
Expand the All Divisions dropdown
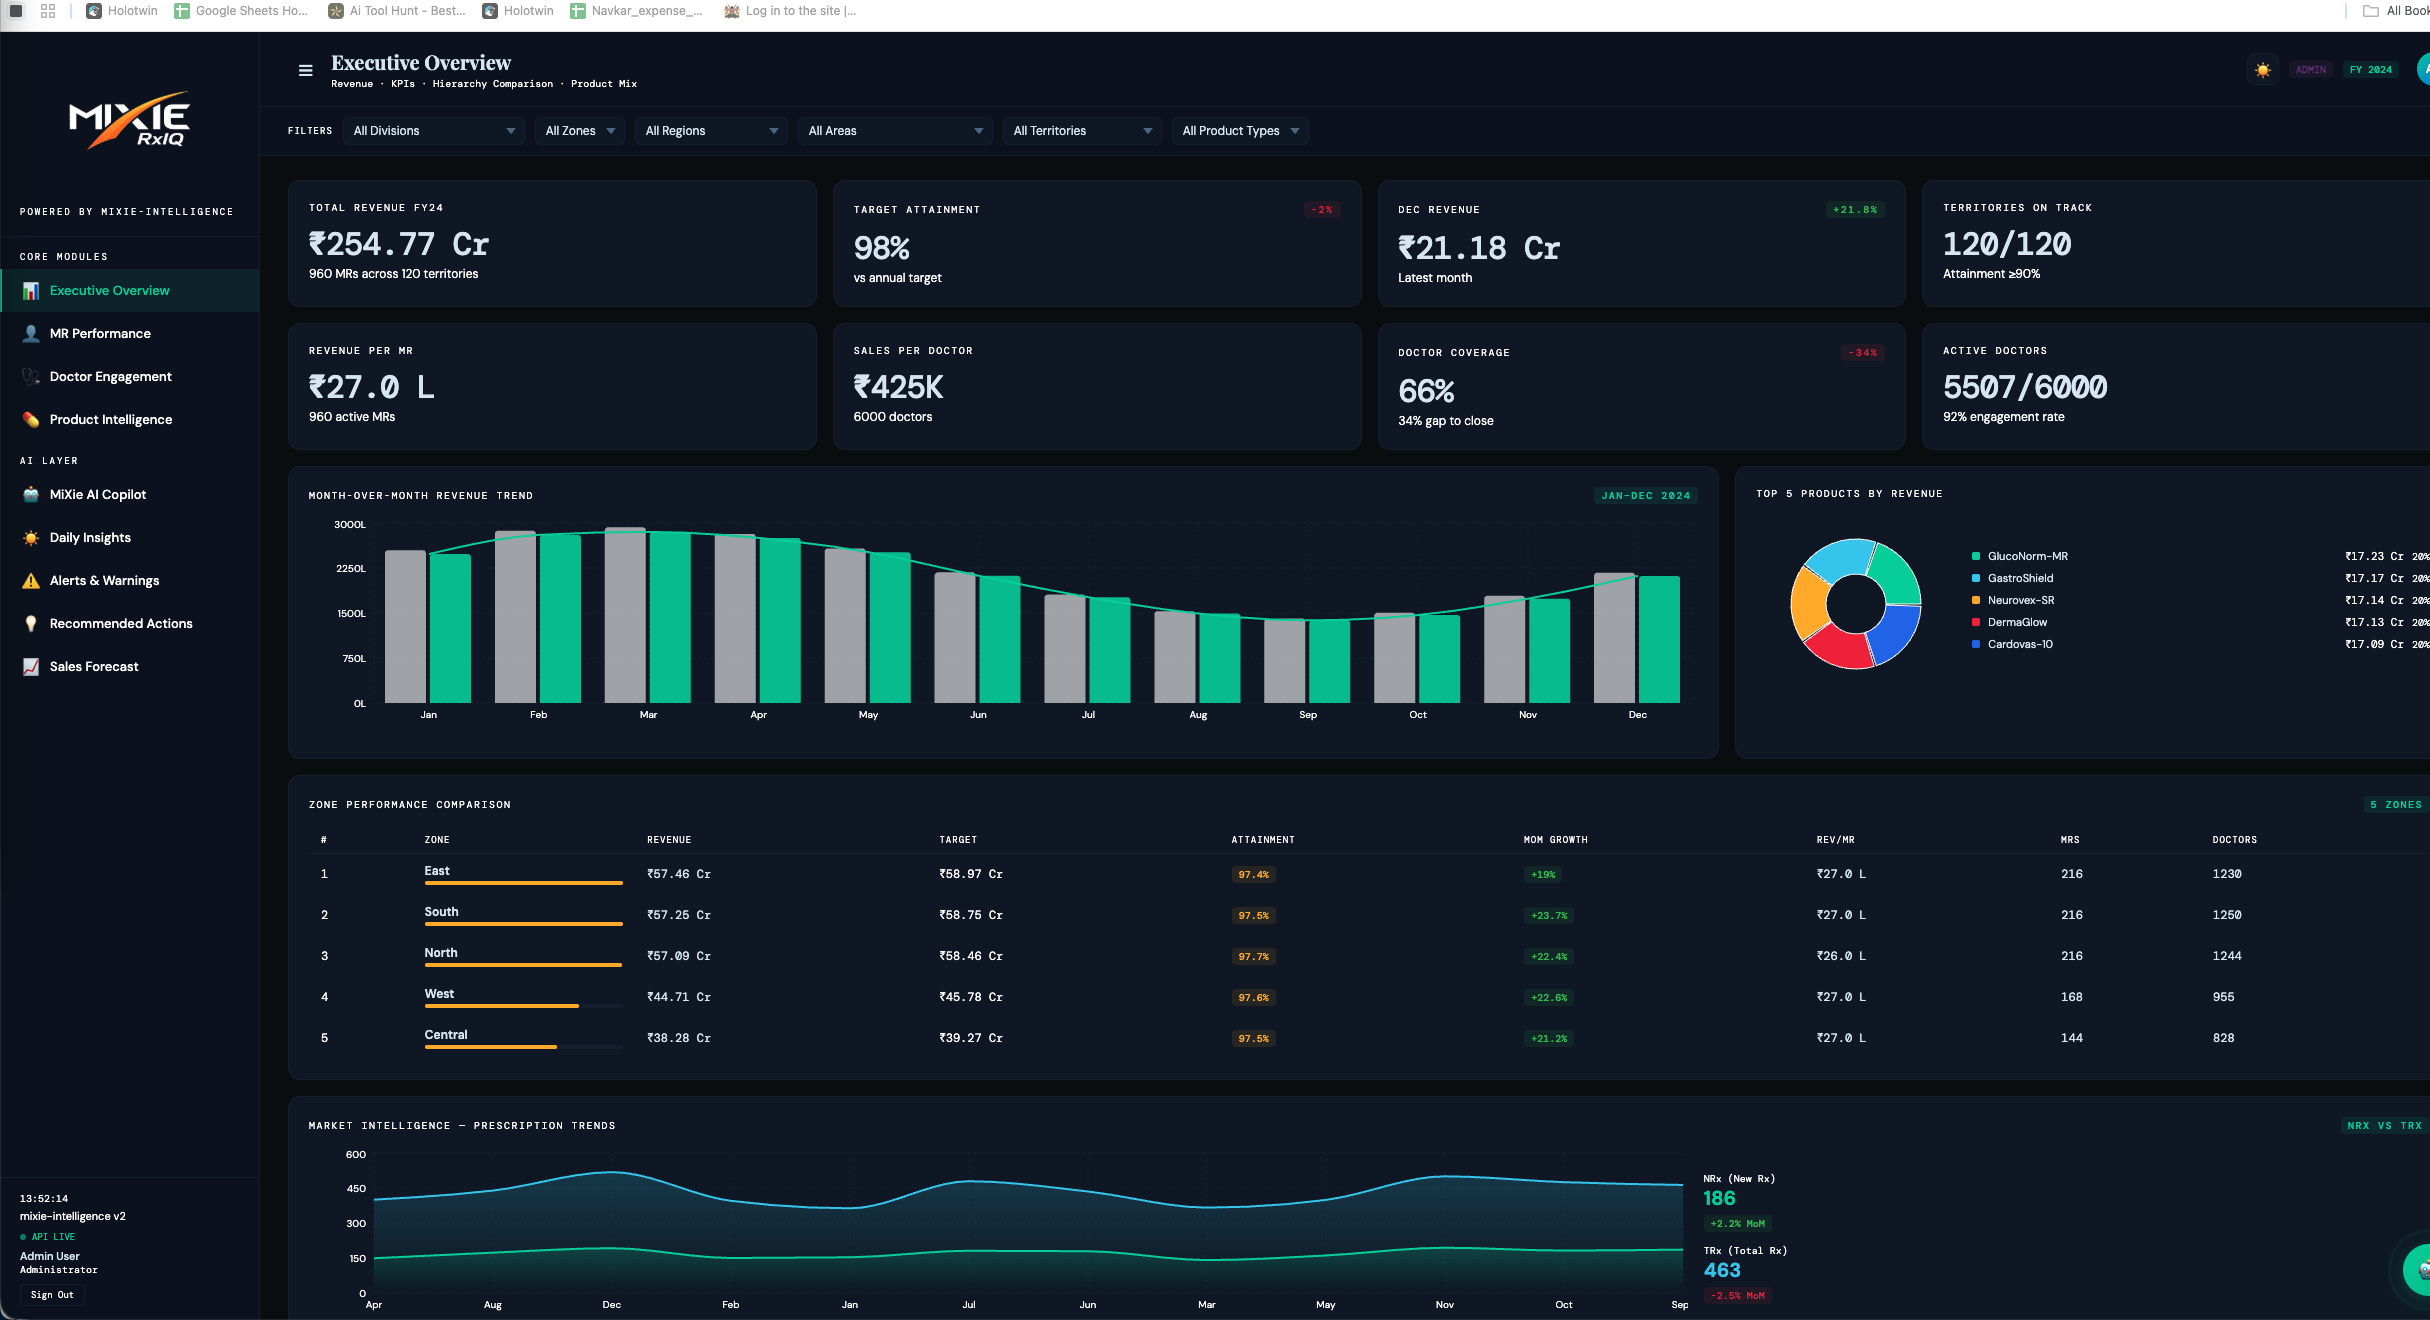click(x=433, y=131)
